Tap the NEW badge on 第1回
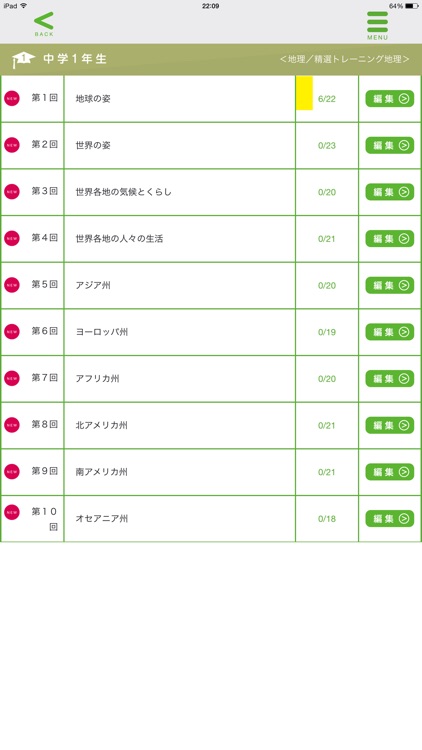Image resolution: width=422 pixels, height=750 pixels. (x=12, y=99)
